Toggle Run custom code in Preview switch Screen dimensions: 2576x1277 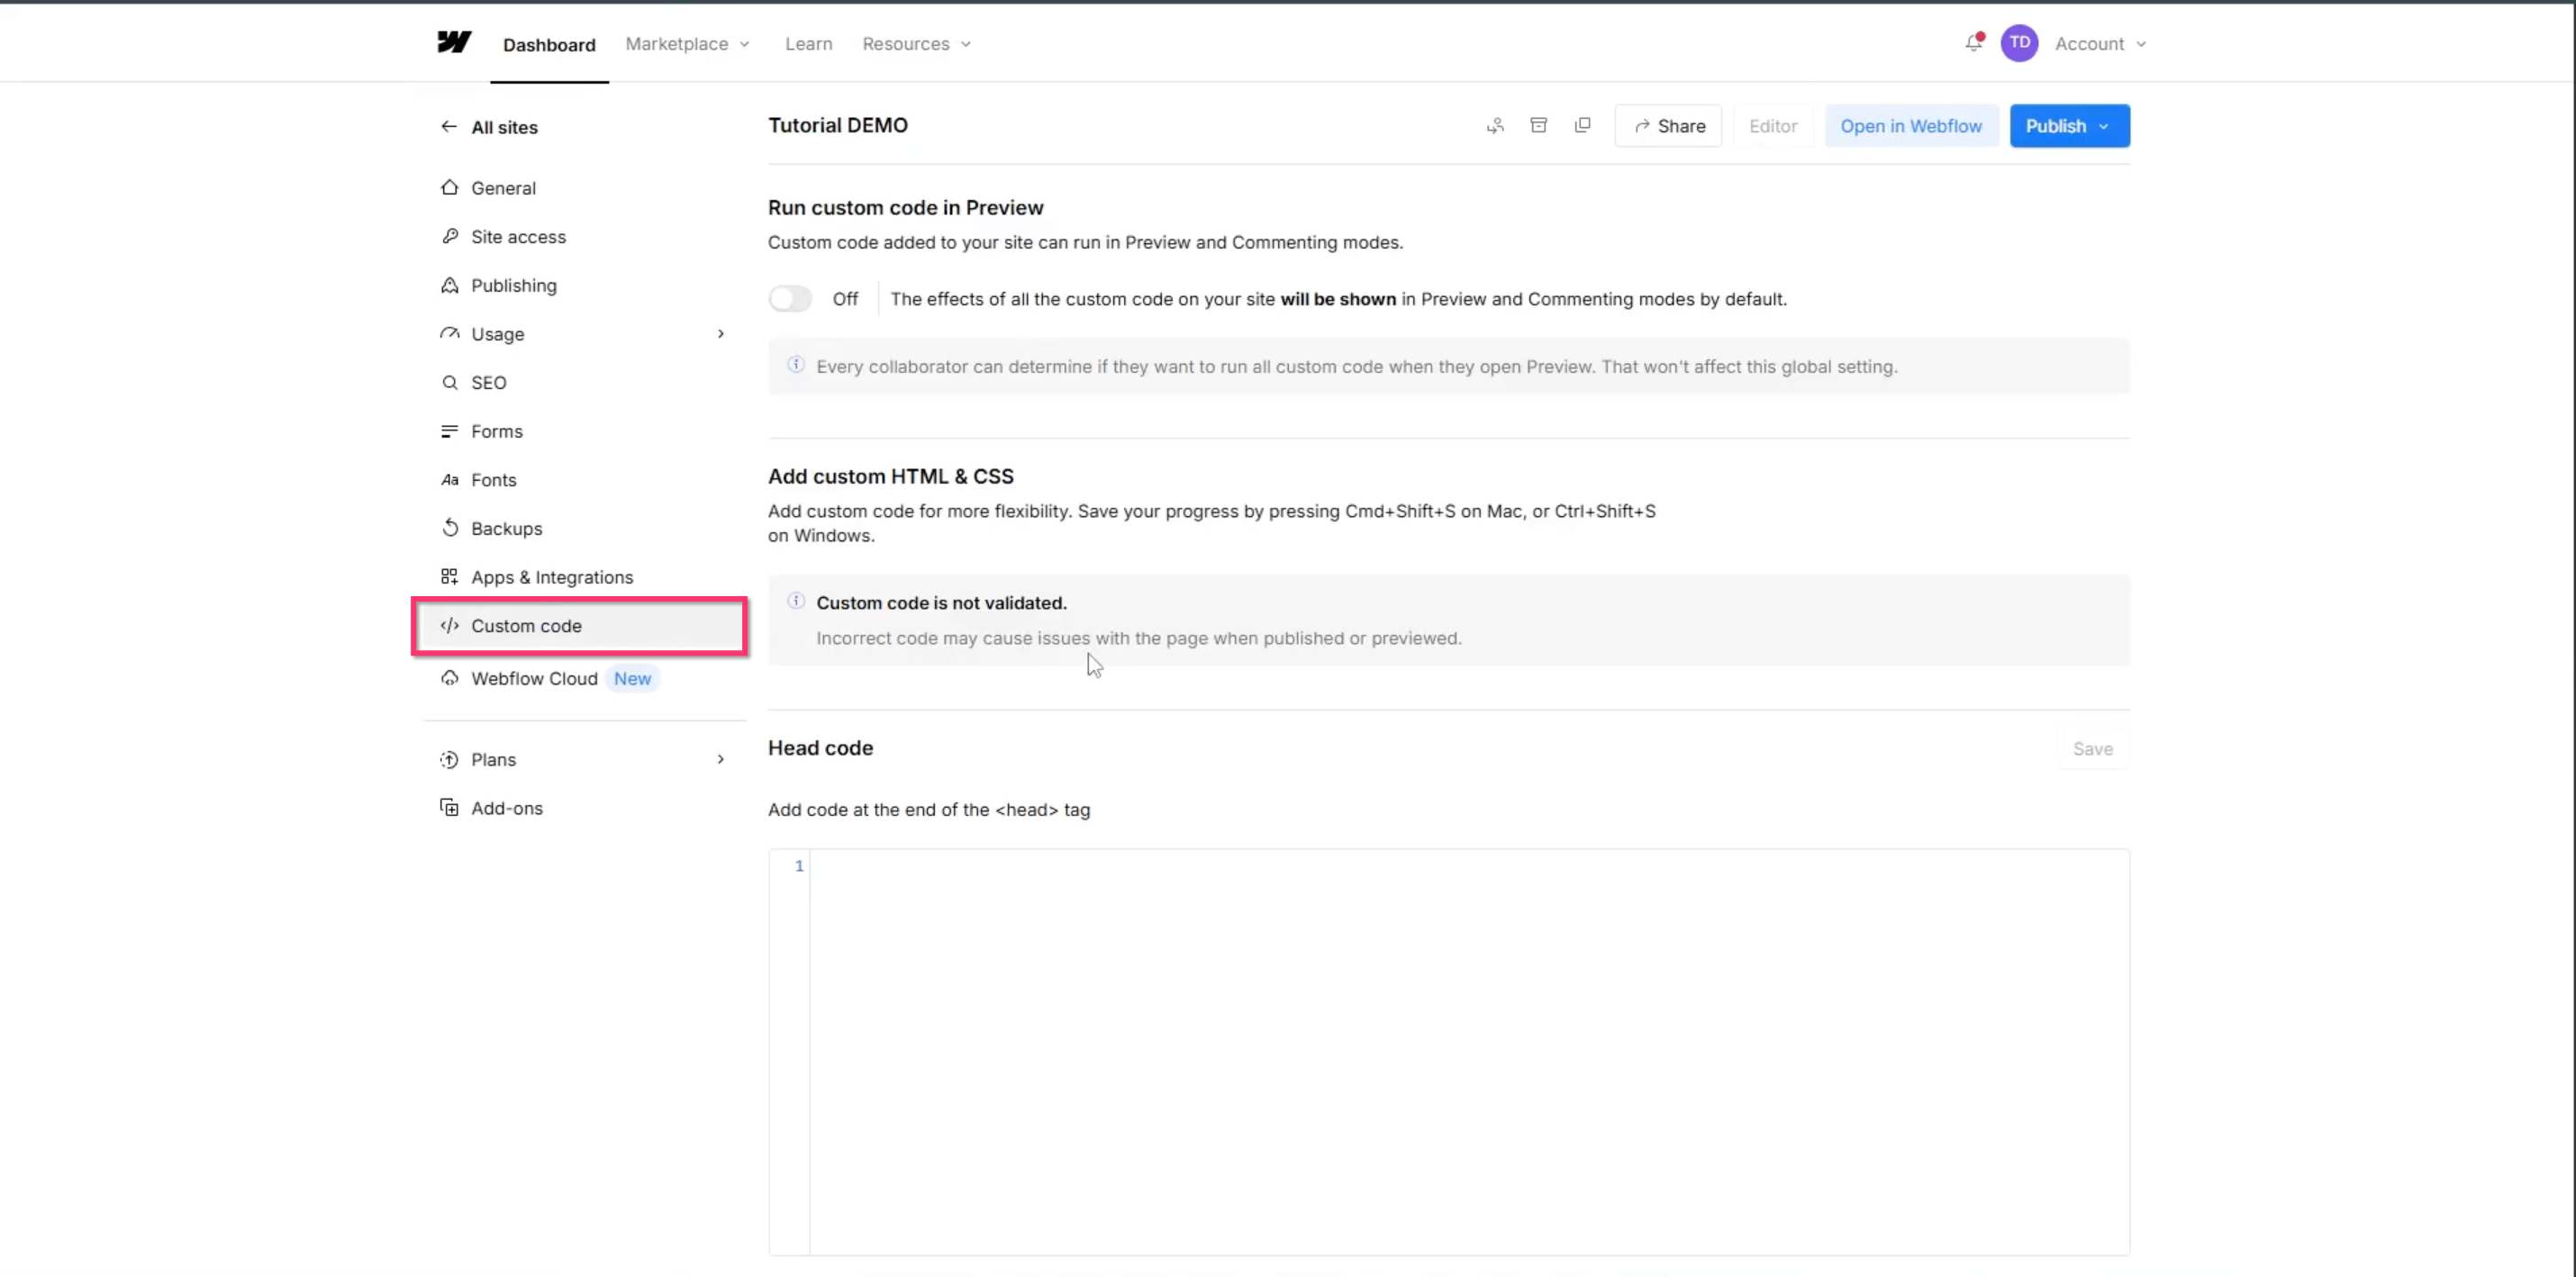coord(790,299)
